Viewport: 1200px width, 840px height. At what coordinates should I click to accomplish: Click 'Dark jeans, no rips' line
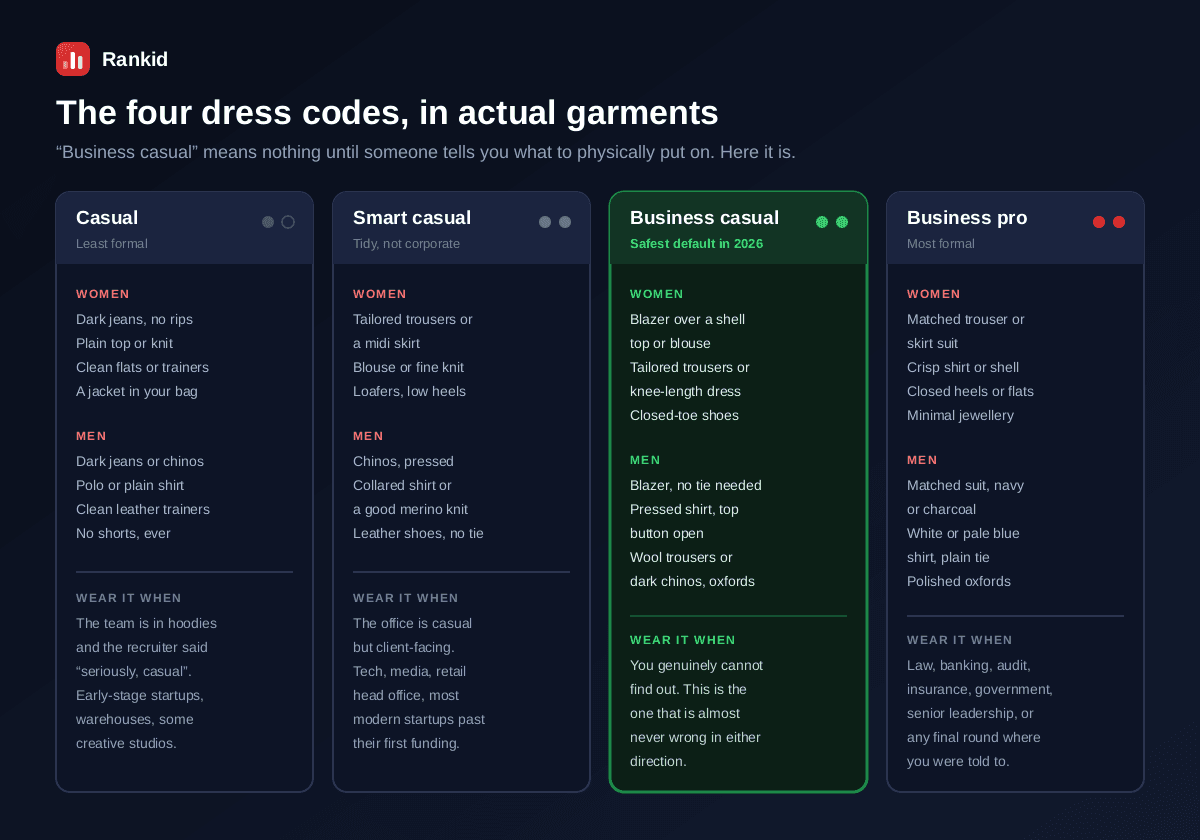pos(134,320)
